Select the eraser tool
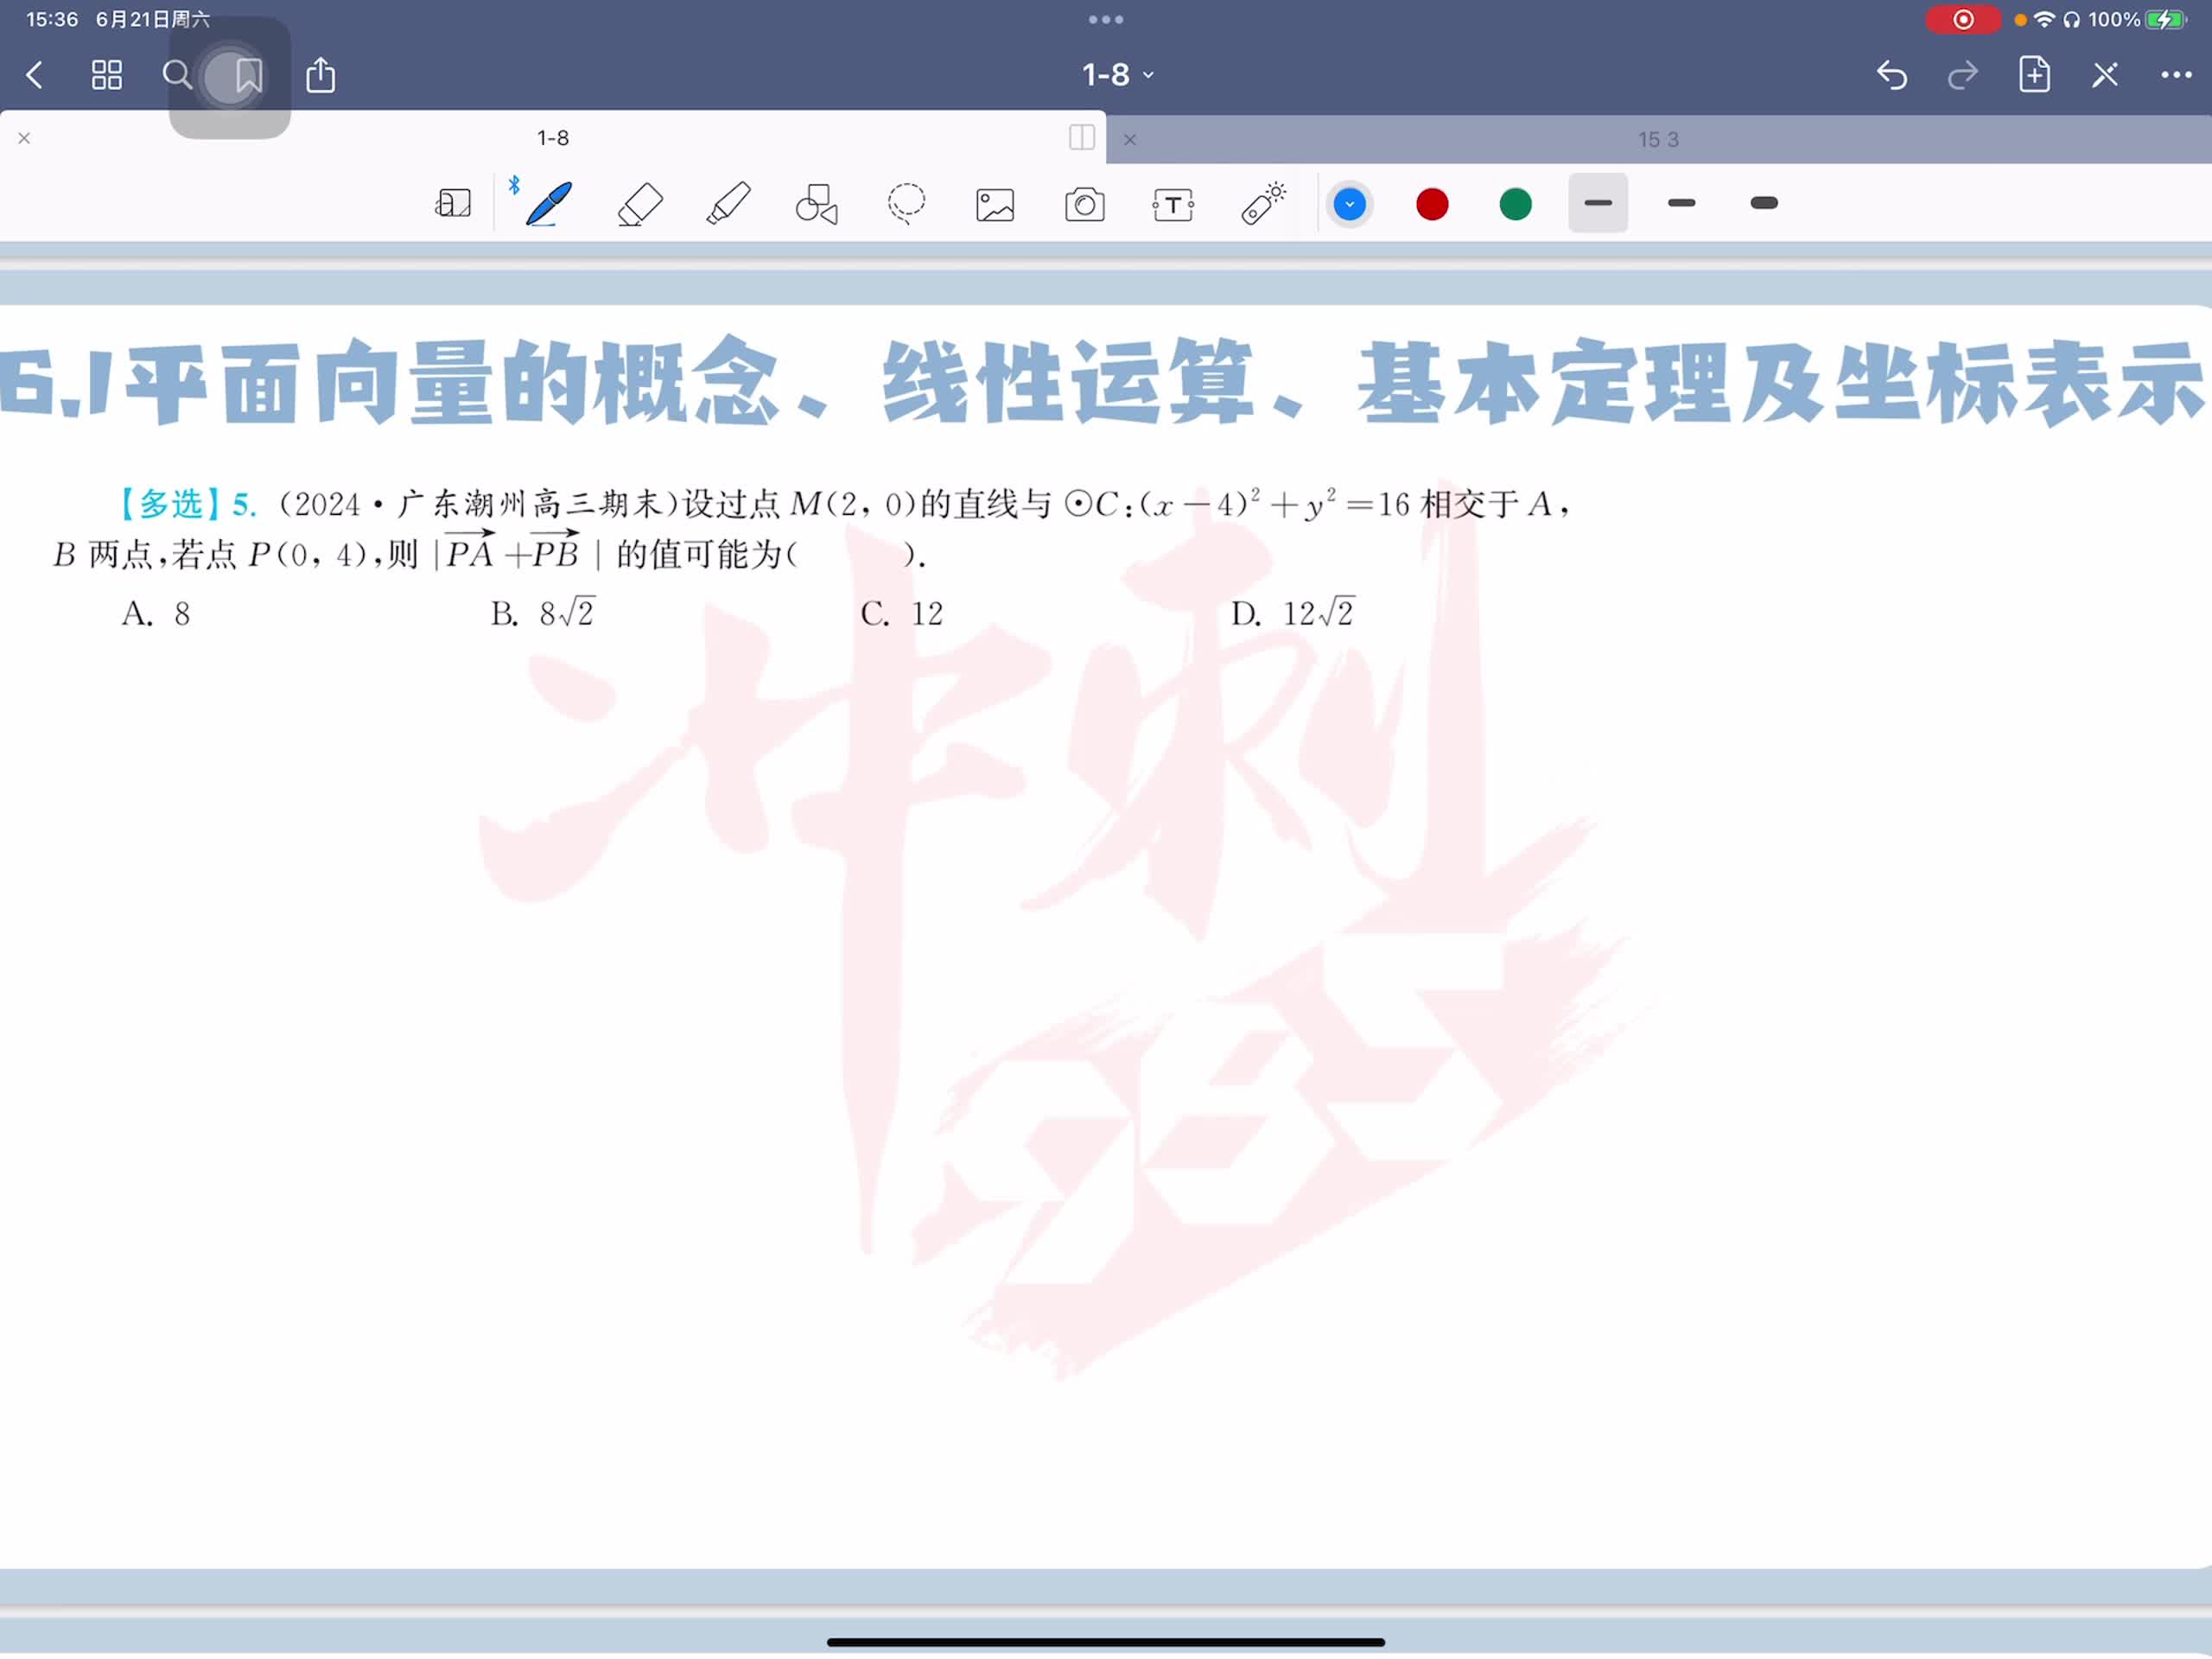The width and height of the screenshot is (2212, 1659). pos(640,204)
